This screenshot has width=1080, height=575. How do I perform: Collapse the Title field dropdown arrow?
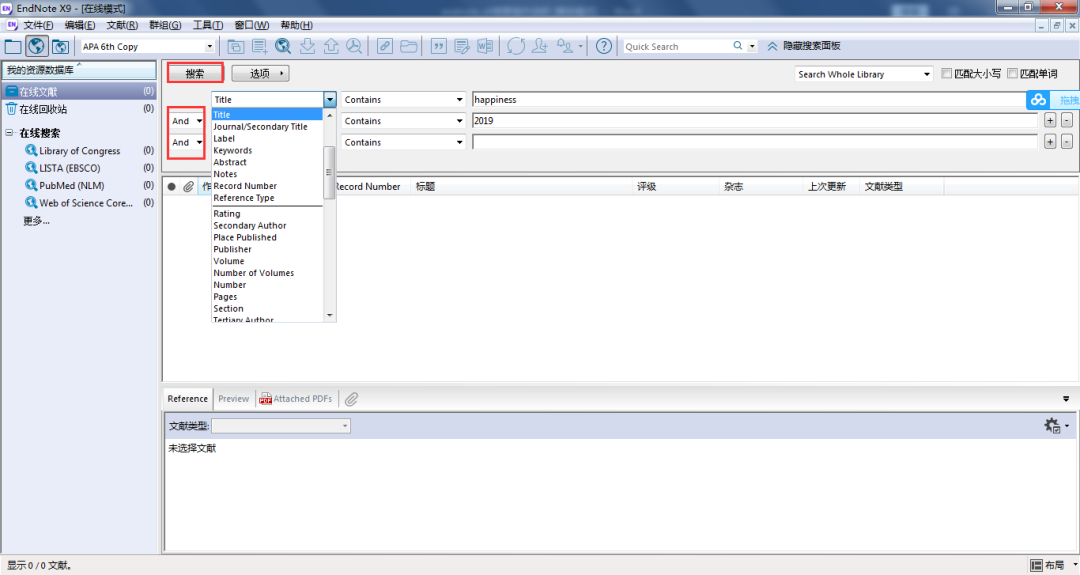click(330, 100)
